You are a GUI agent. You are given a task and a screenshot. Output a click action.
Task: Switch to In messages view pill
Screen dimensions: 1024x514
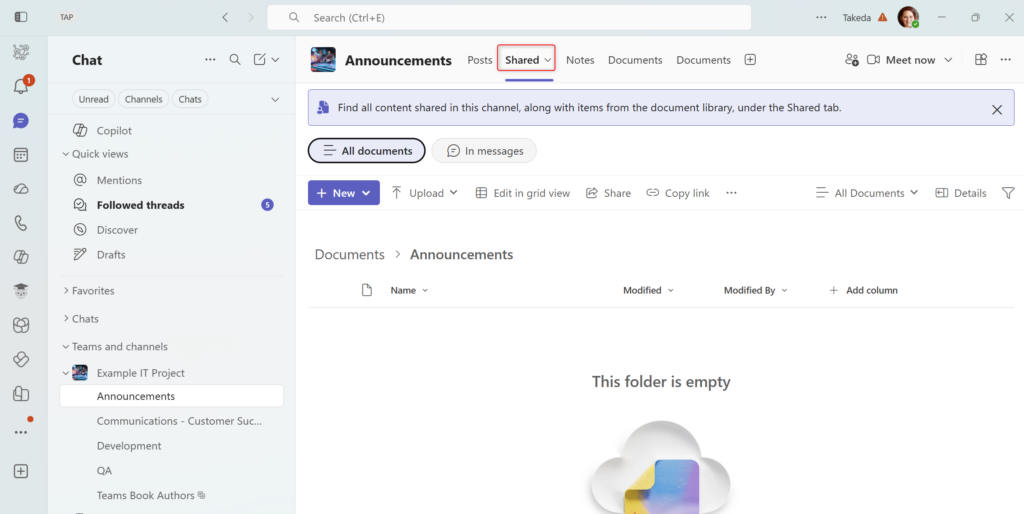click(x=484, y=151)
